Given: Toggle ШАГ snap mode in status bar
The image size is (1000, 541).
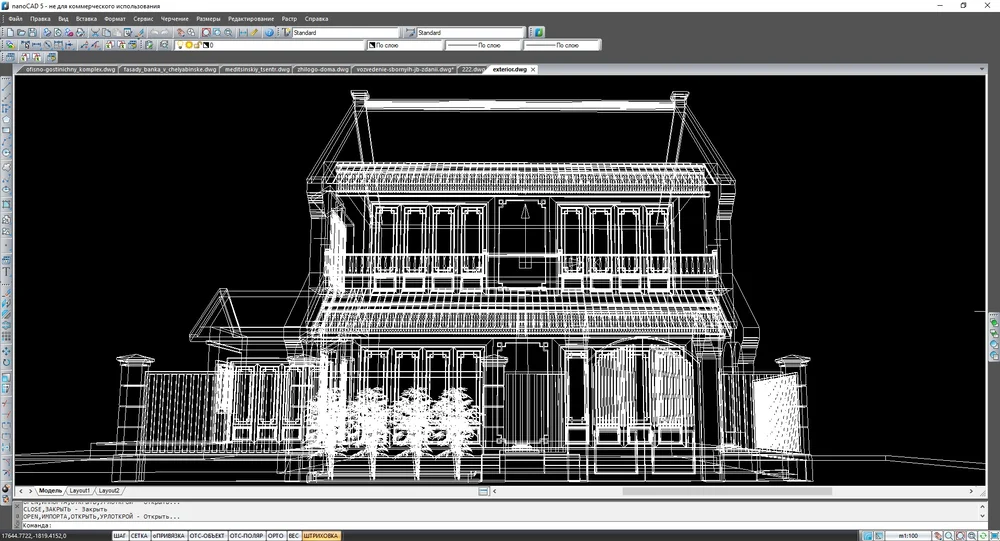Looking at the screenshot, I should [120, 536].
